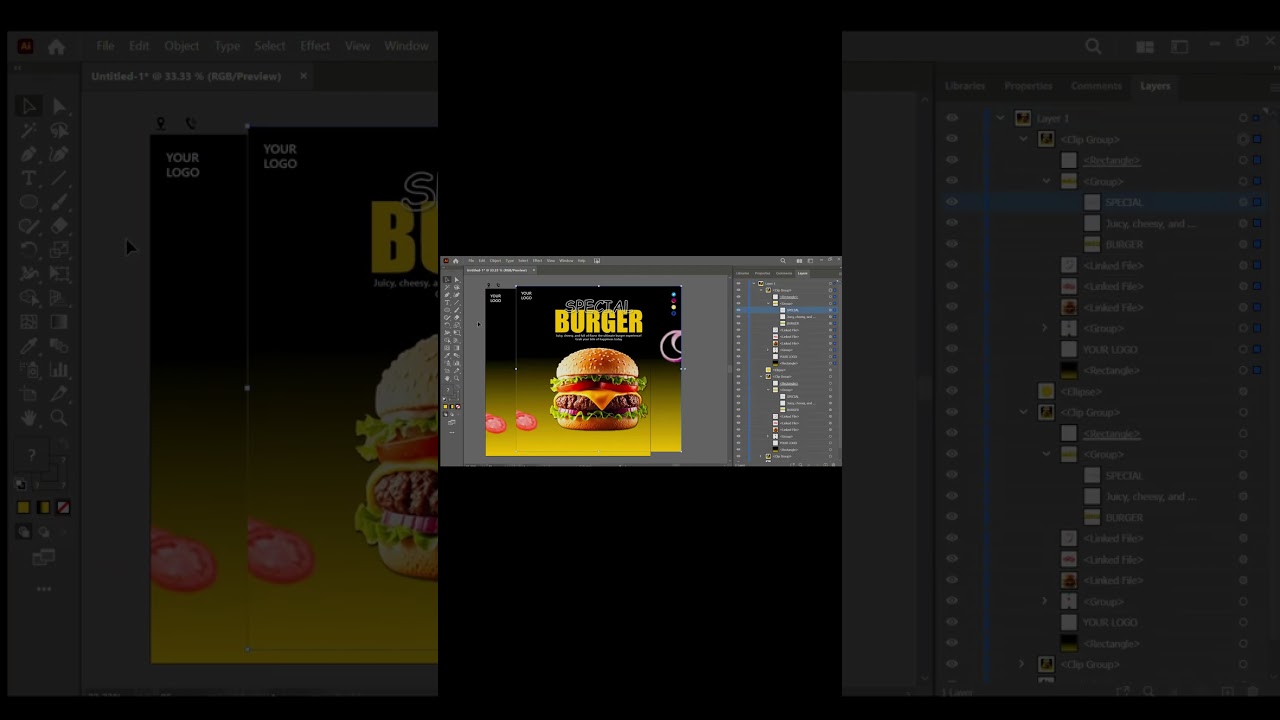The width and height of the screenshot is (1280, 720).
Task: Toggle visibility of the Ellipse row
Action: click(952, 391)
